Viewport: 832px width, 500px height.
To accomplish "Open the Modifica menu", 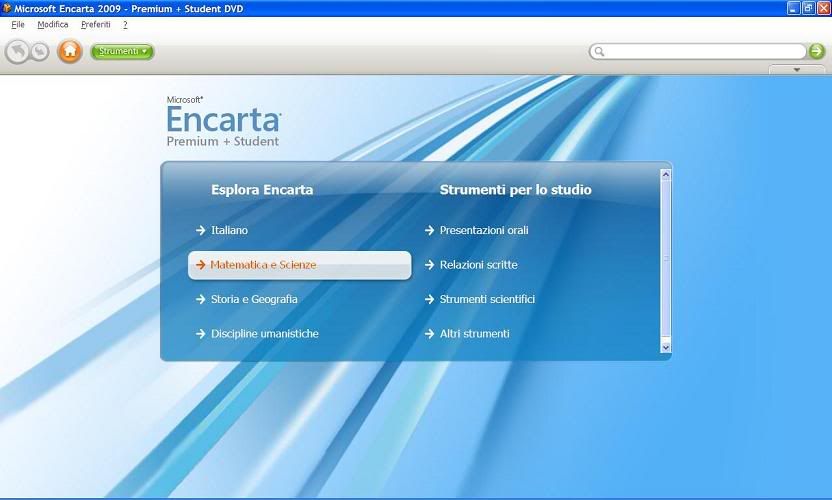I will (53, 24).
